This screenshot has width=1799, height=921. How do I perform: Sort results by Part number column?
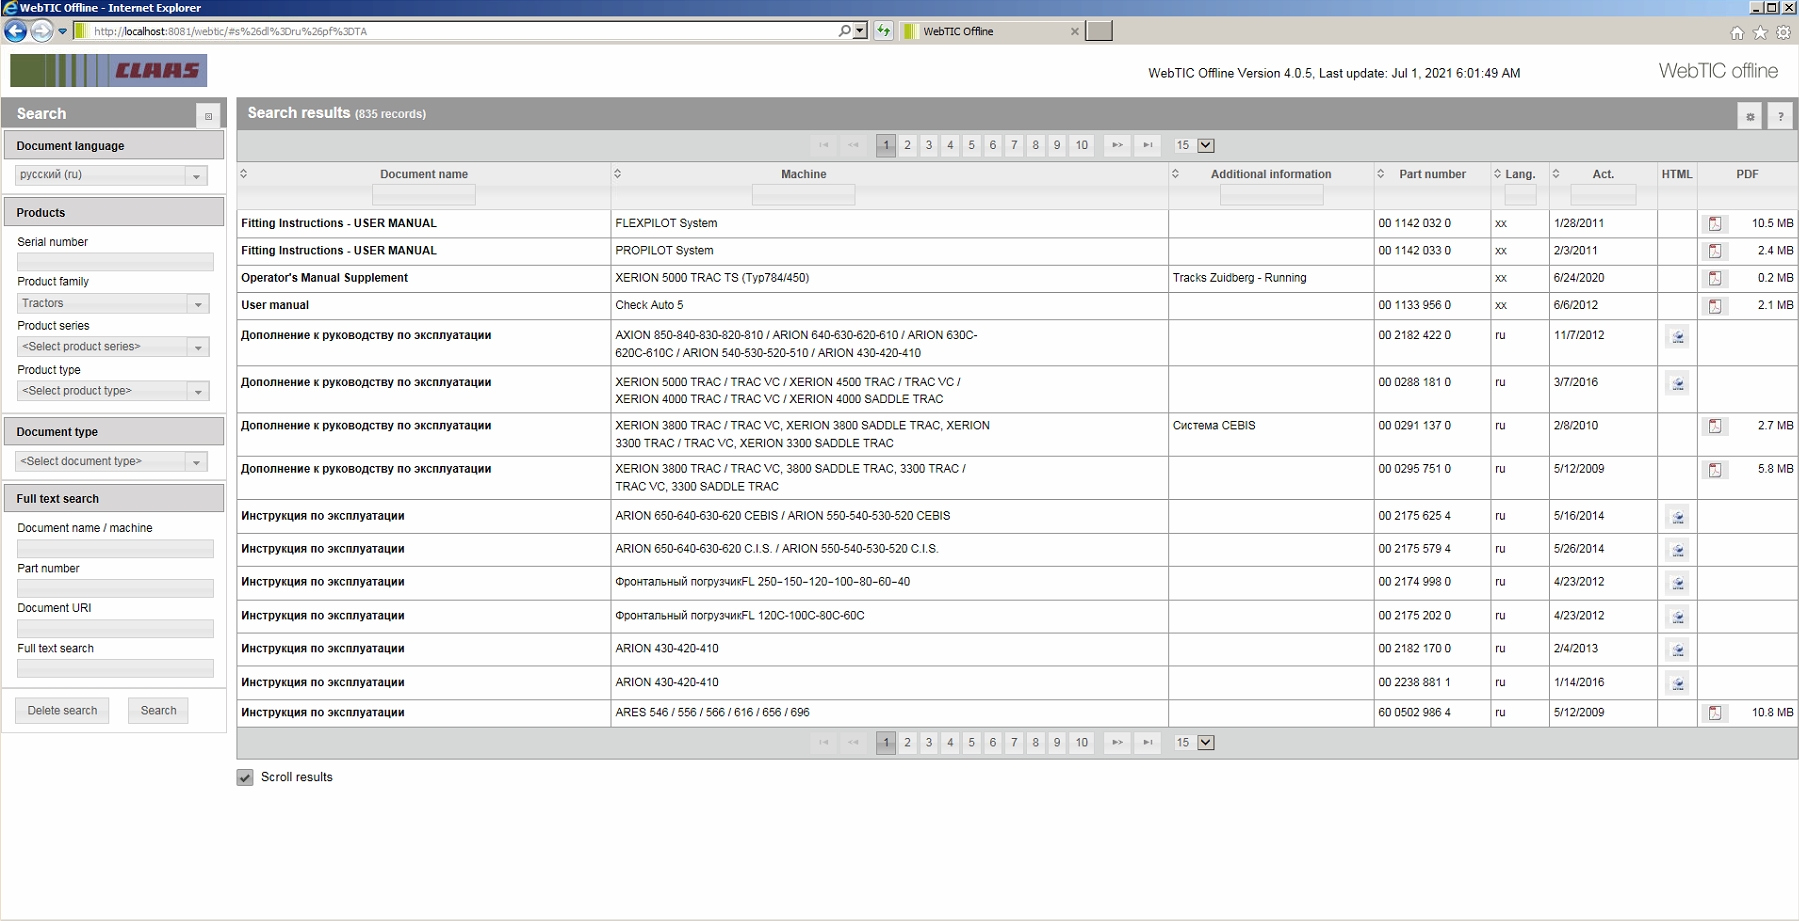pyautogui.click(x=1380, y=174)
